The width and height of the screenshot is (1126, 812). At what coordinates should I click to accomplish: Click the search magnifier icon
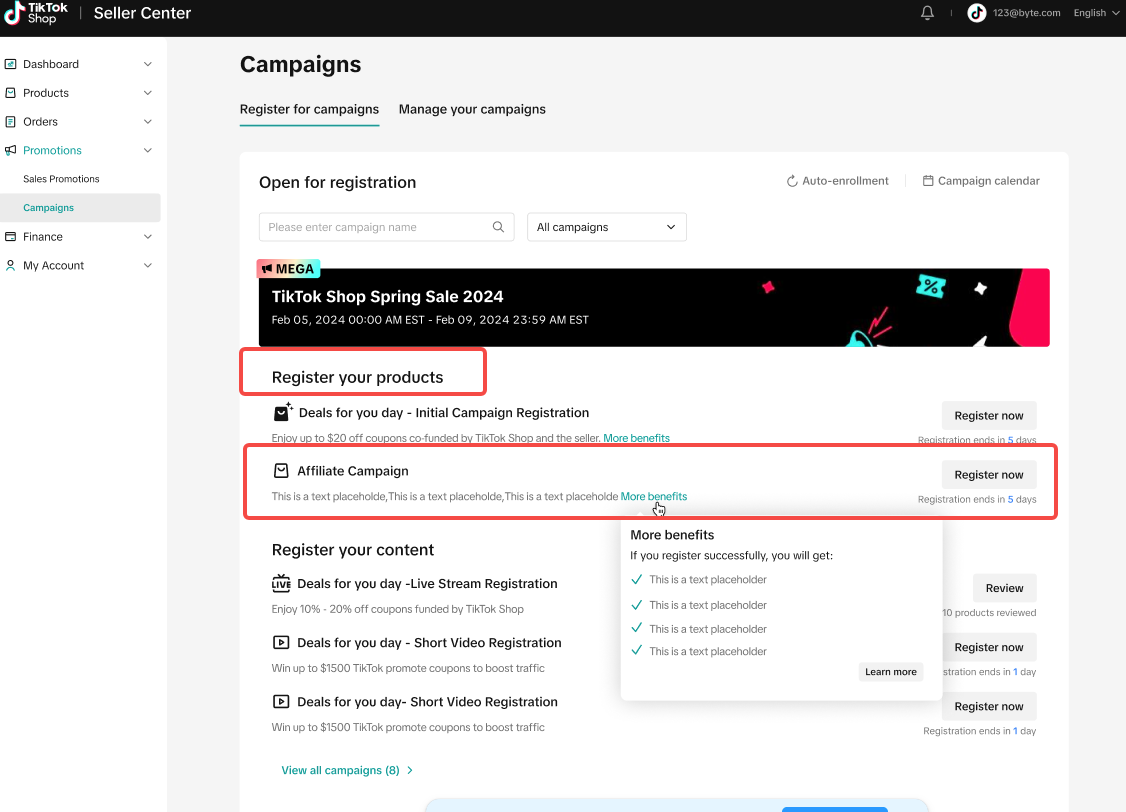[x=499, y=227]
